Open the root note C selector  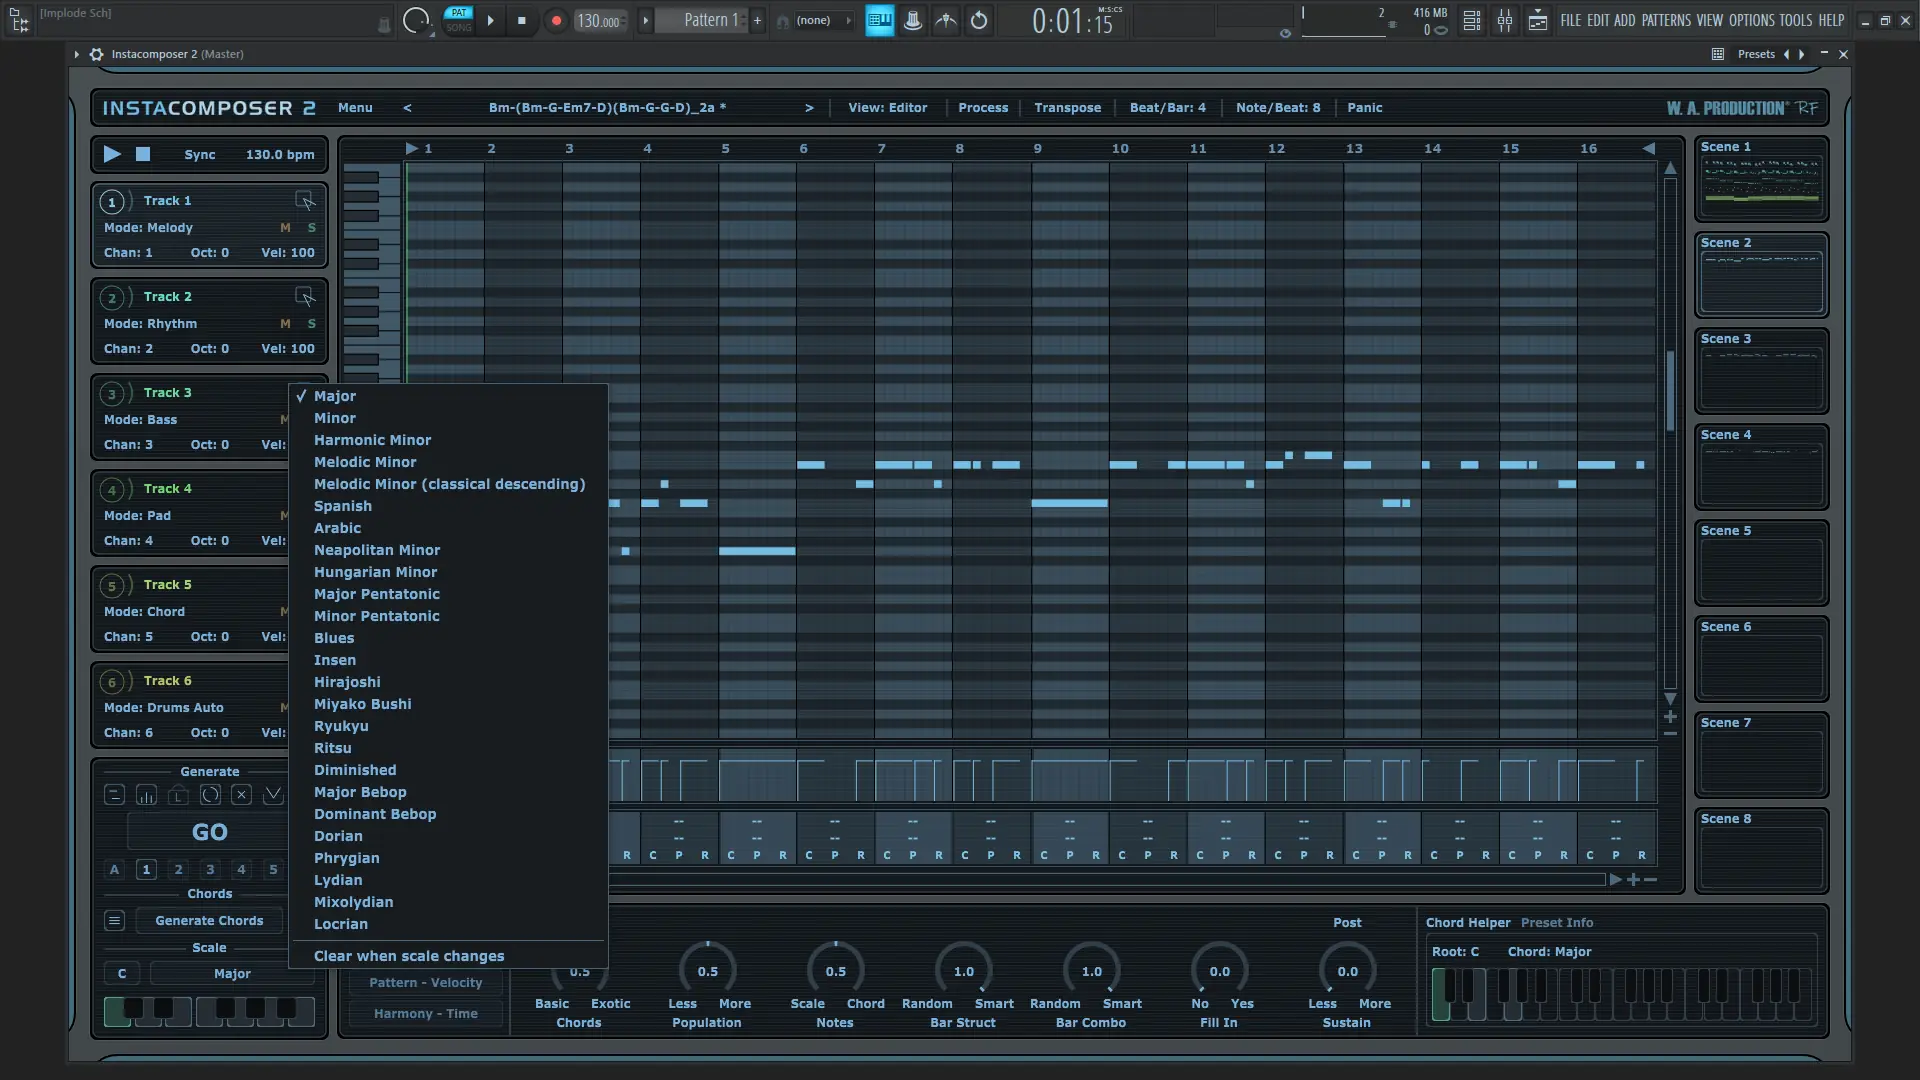[122, 973]
